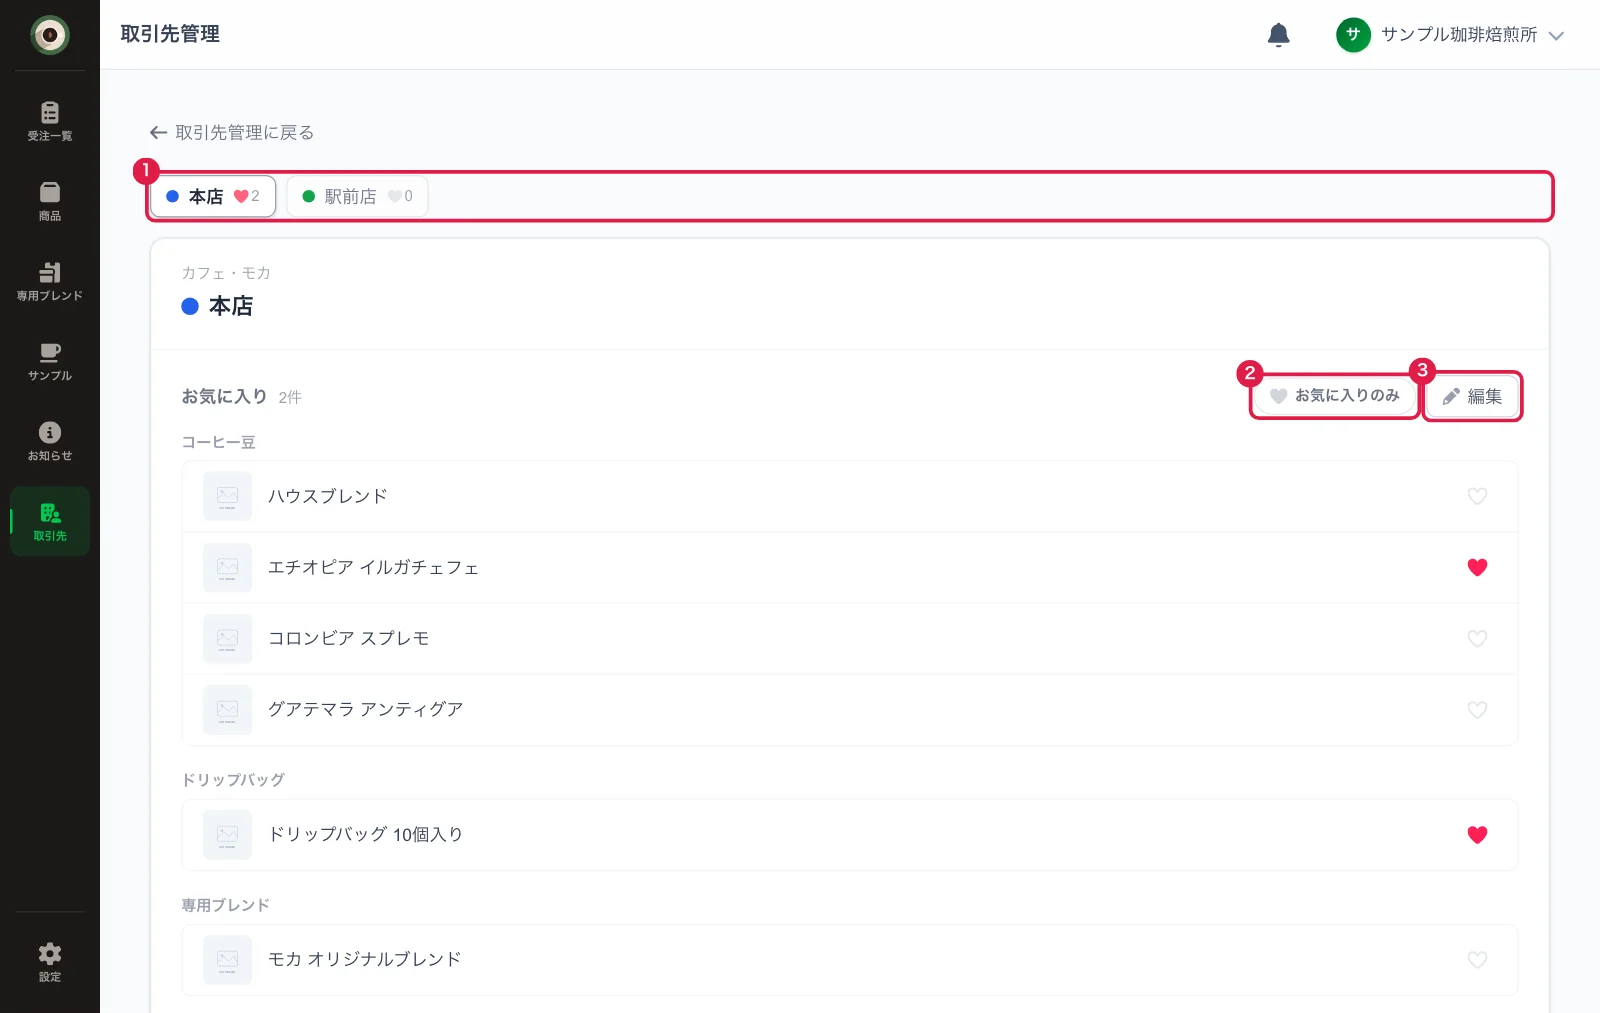Favorite モカ オリジナルブレンド heart
Image resolution: width=1600 pixels, height=1013 pixels.
click(1477, 959)
